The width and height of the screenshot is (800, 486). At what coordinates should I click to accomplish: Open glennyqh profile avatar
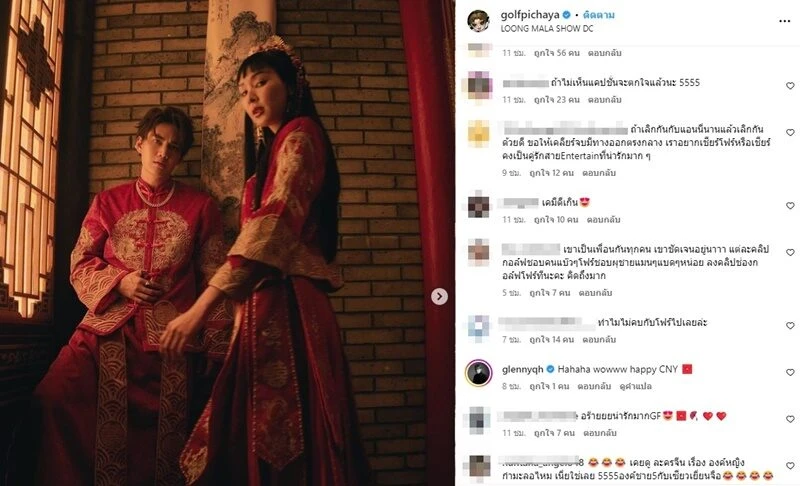(x=479, y=373)
